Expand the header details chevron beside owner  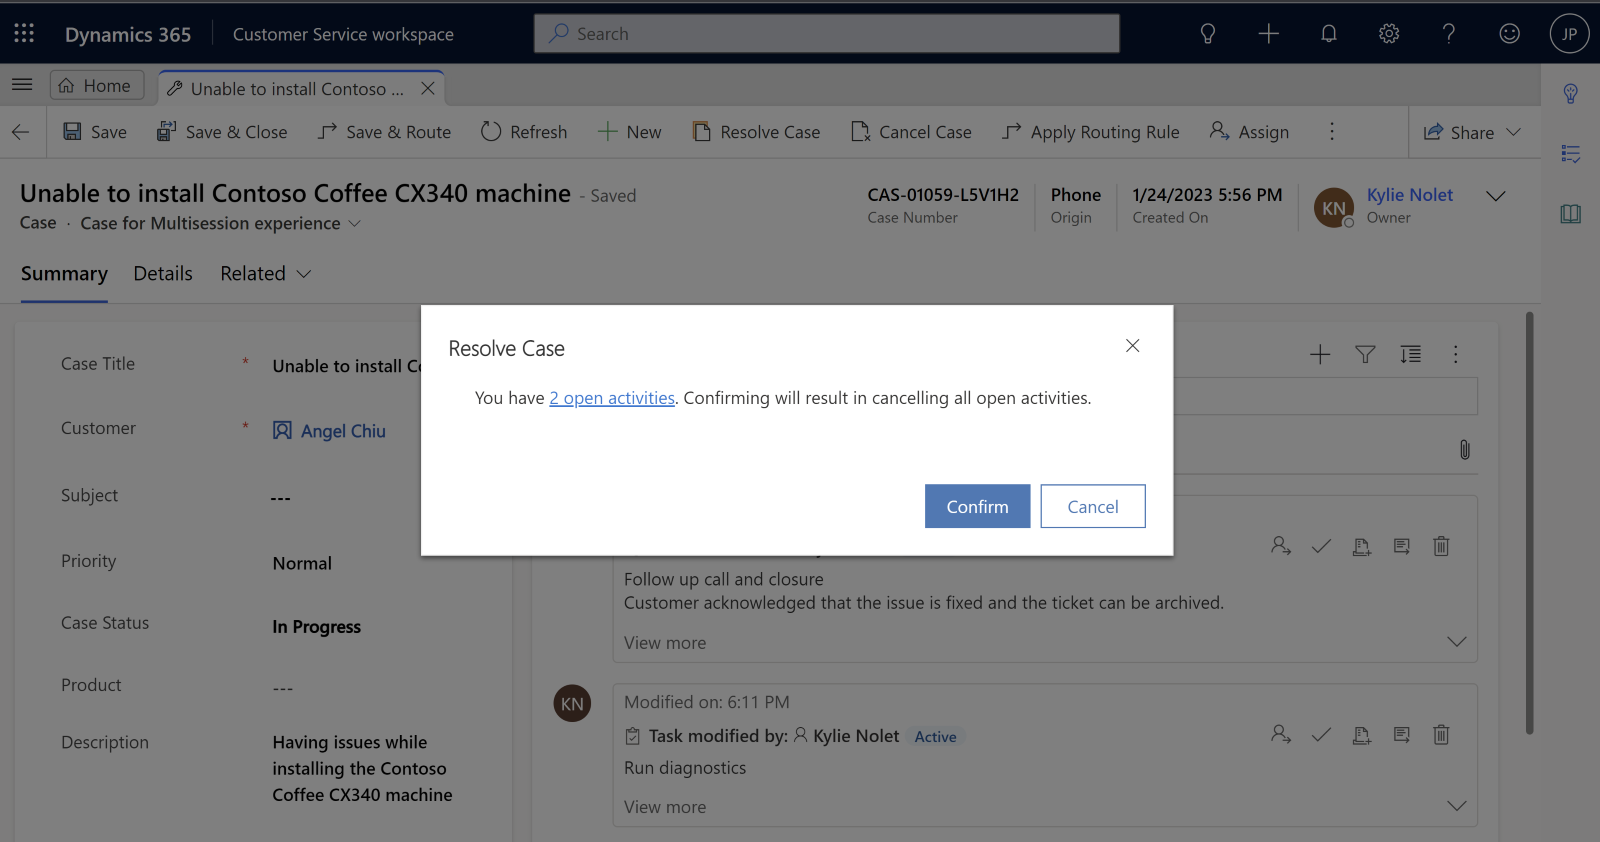click(x=1496, y=196)
